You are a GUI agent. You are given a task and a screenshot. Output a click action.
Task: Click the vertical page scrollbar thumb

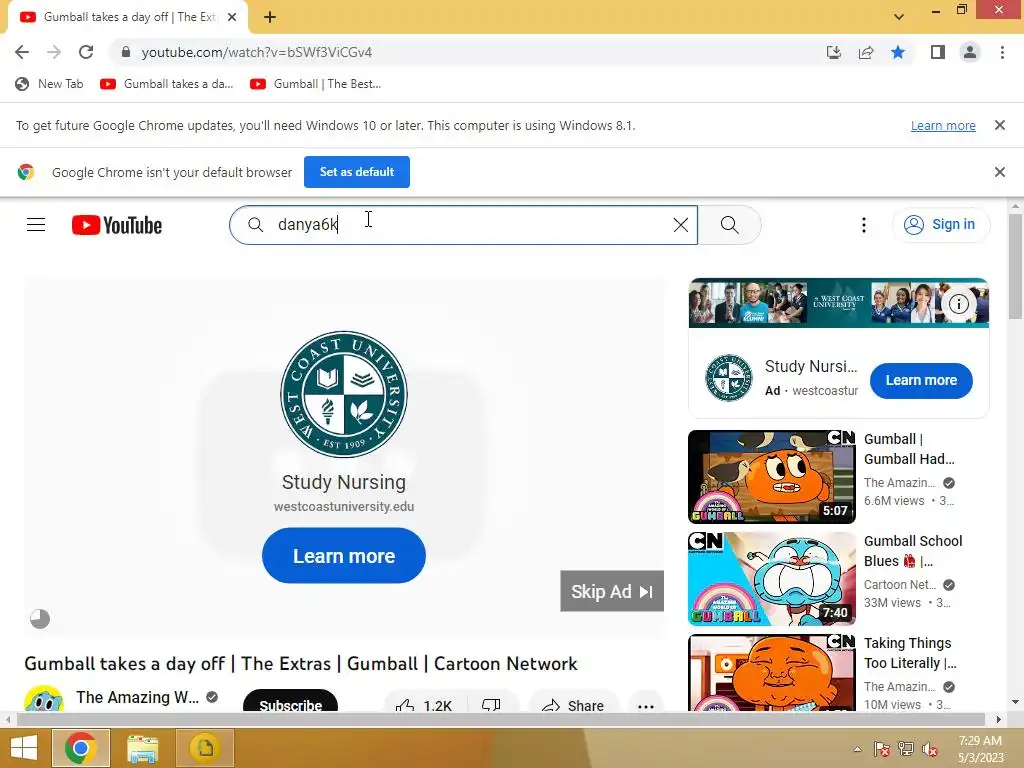tap(1015, 266)
